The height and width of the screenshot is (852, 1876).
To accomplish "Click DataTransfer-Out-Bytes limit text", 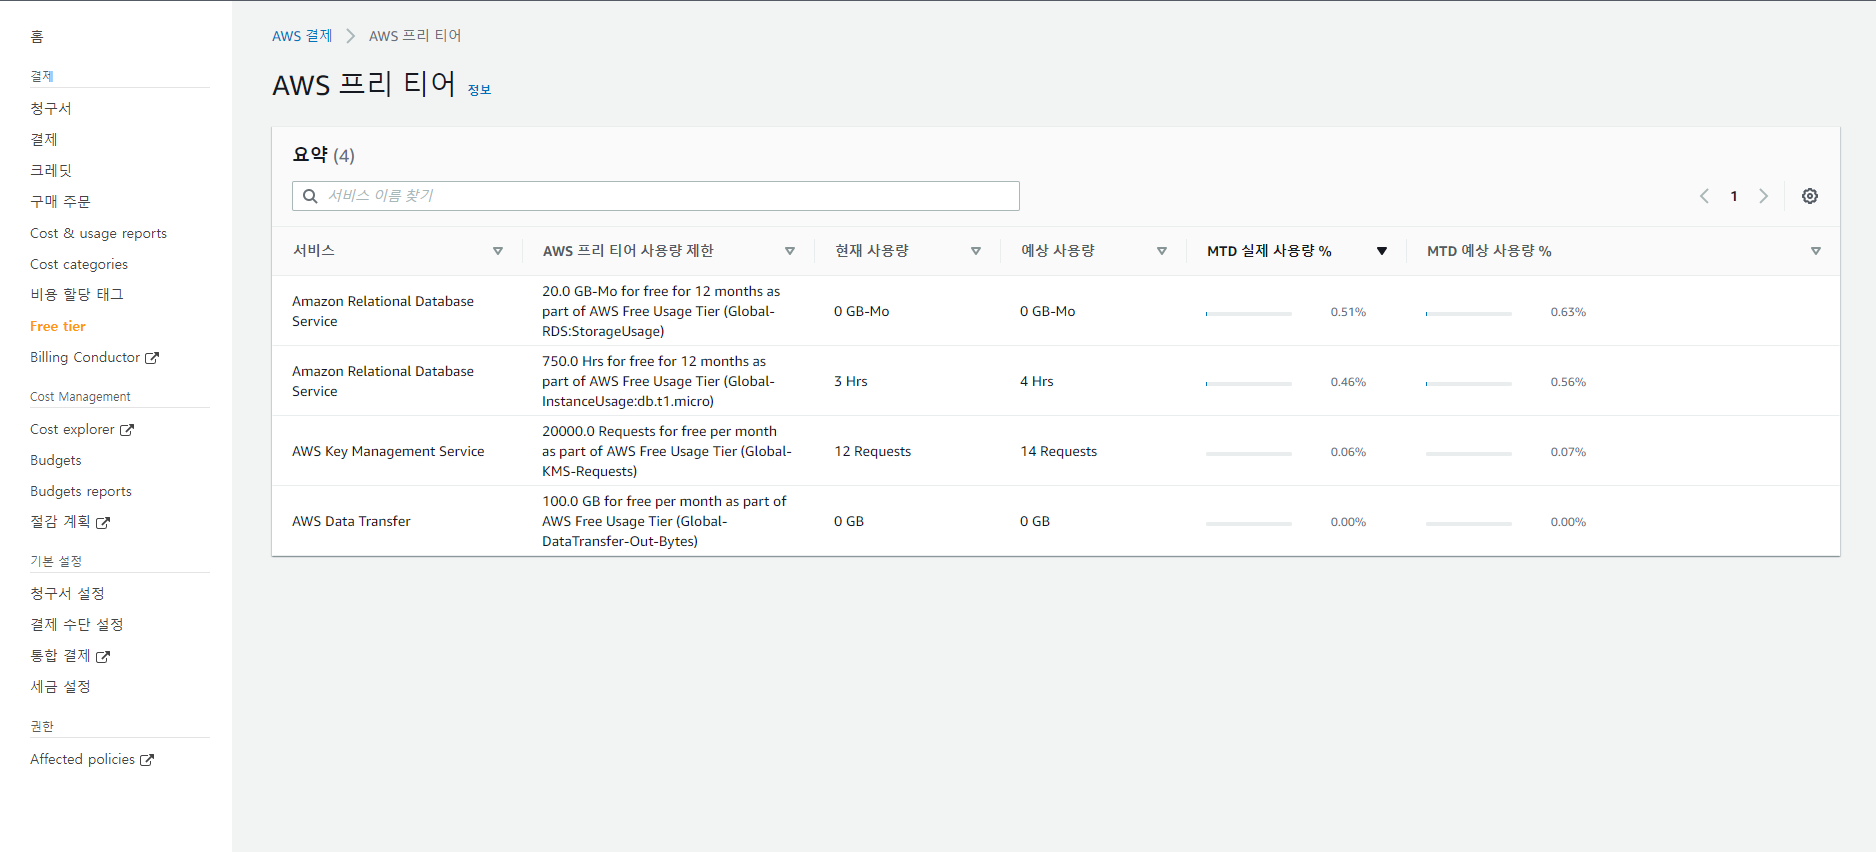I will click(x=664, y=521).
